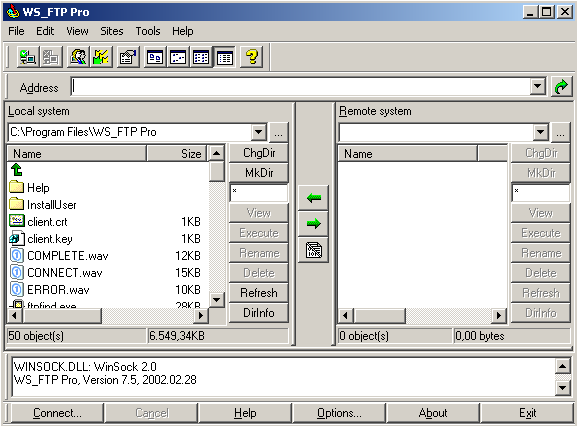Click the local list horizontal scroll right arrow

[201, 315]
